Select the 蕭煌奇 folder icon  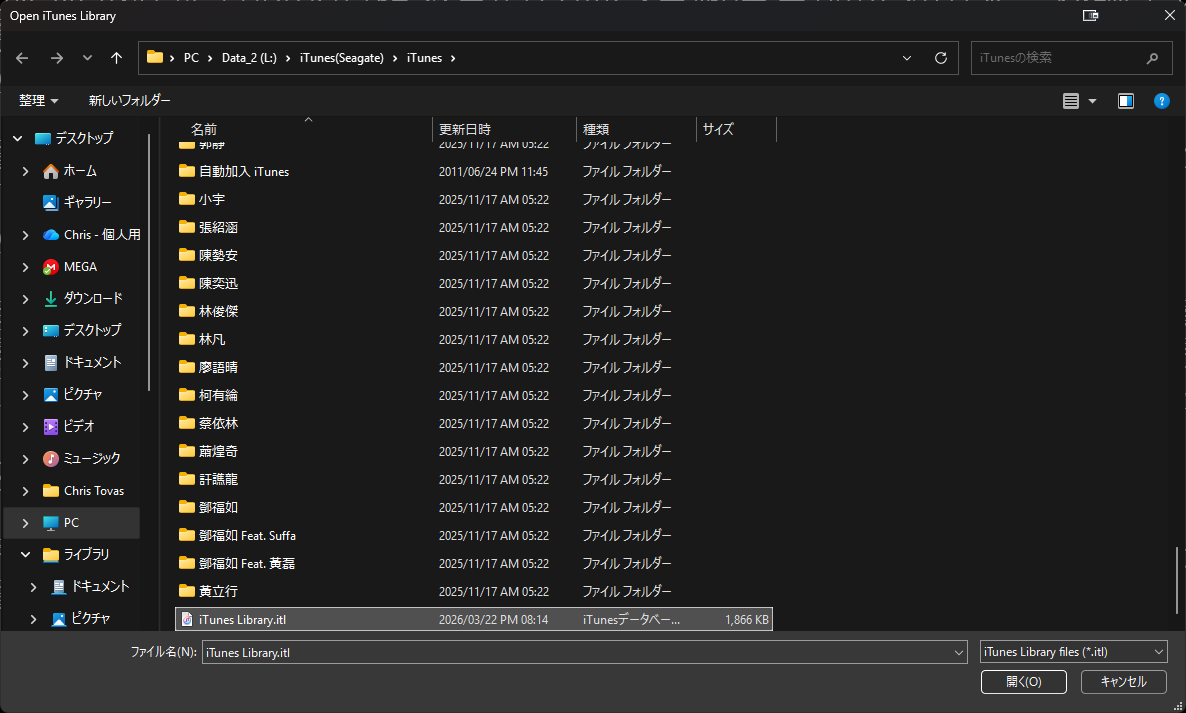pos(187,451)
